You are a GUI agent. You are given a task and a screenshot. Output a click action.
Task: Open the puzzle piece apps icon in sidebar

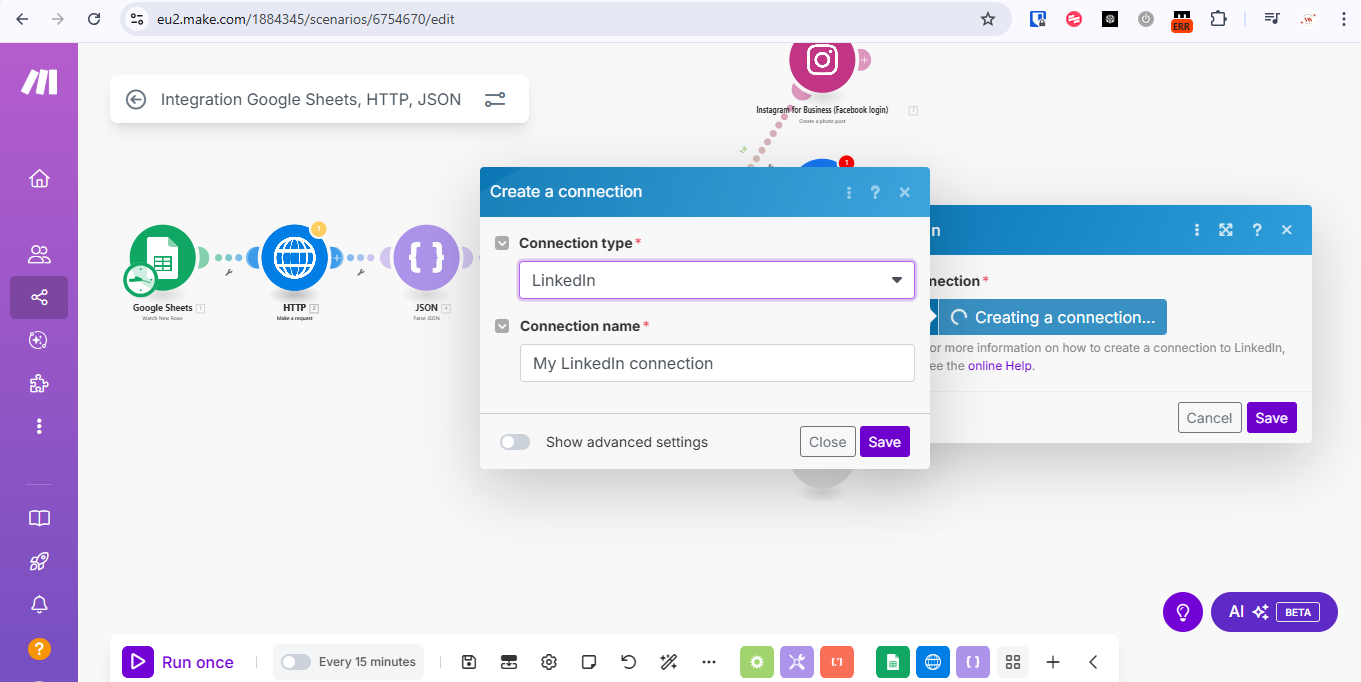[39, 384]
